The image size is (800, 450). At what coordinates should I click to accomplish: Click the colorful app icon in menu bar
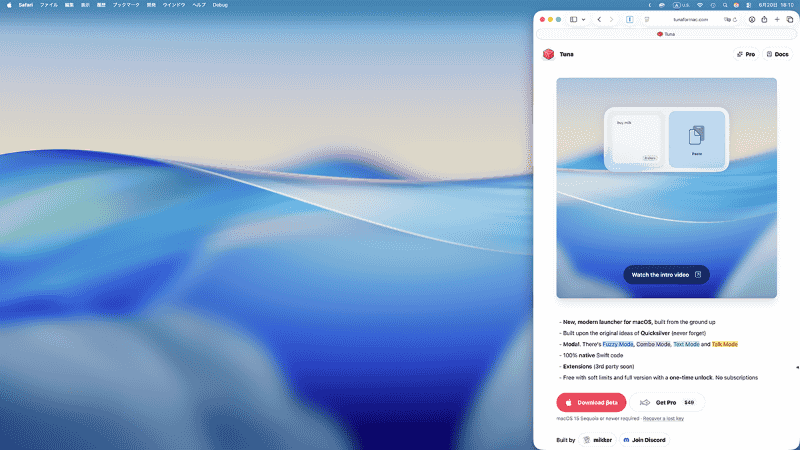736,5
